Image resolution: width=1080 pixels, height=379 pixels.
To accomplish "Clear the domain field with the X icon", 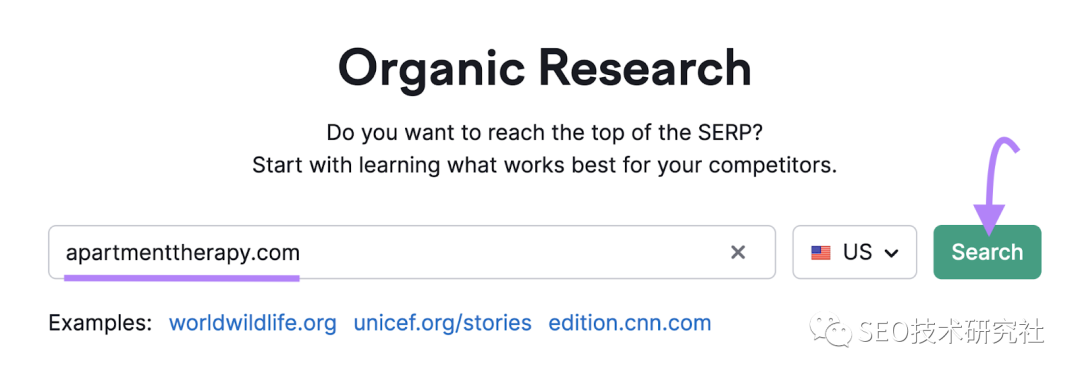I will (x=738, y=253).
